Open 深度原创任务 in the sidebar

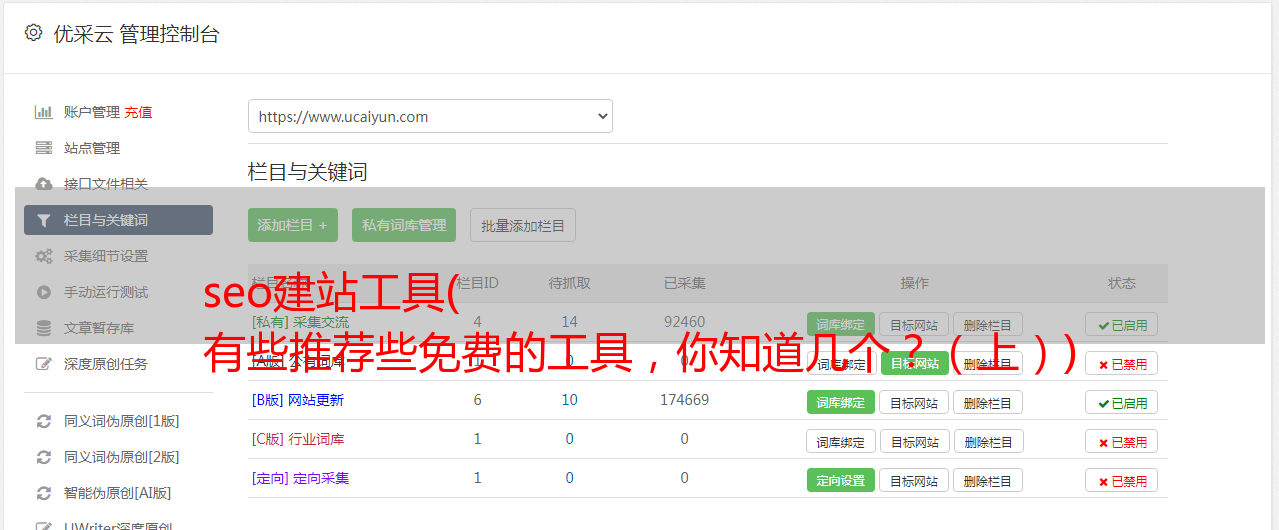(106, 364)
